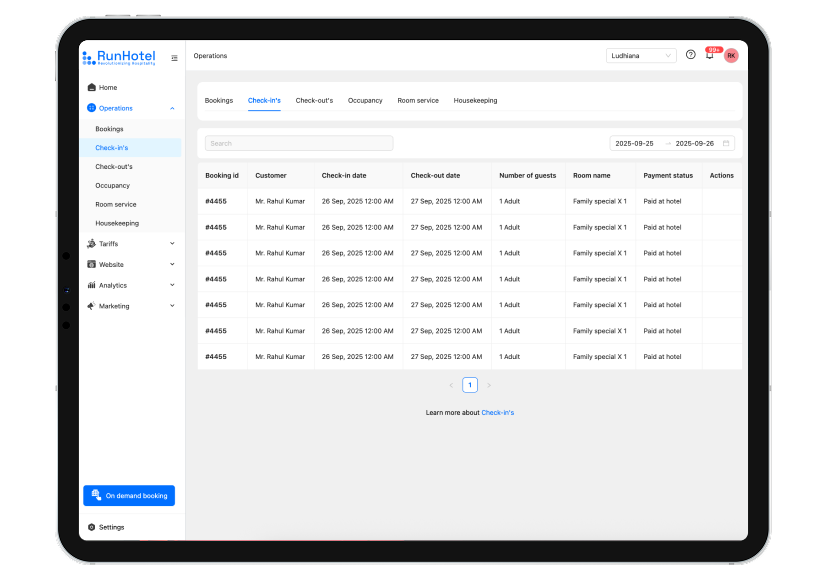Screen dimensions: 828x582
Task: Collapse the sidebar using the menu icon
Action: pos(174,58)
